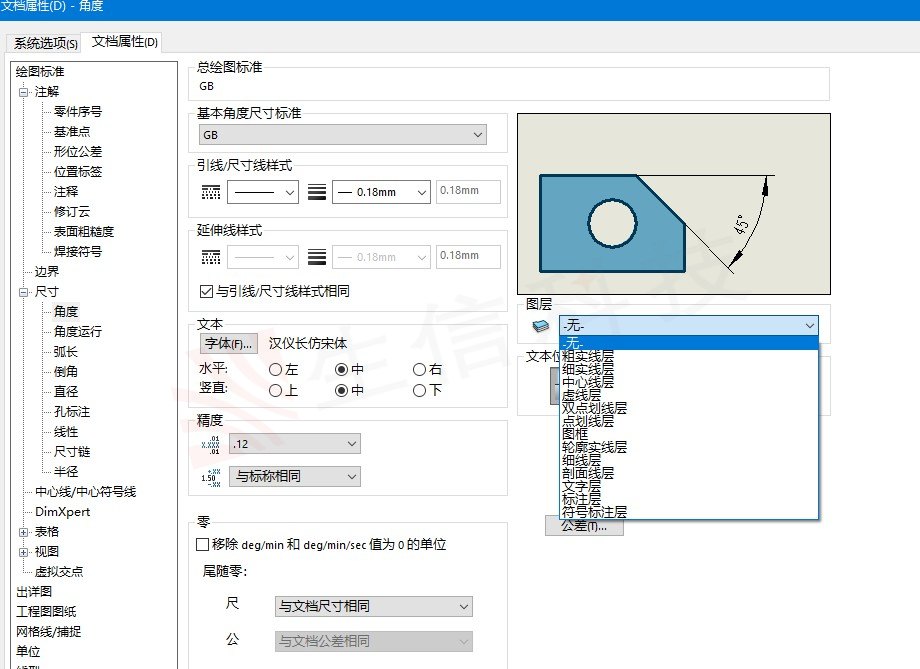Choose 文字层 from layer list
The image size is (920, 669).
coord(689,486)
